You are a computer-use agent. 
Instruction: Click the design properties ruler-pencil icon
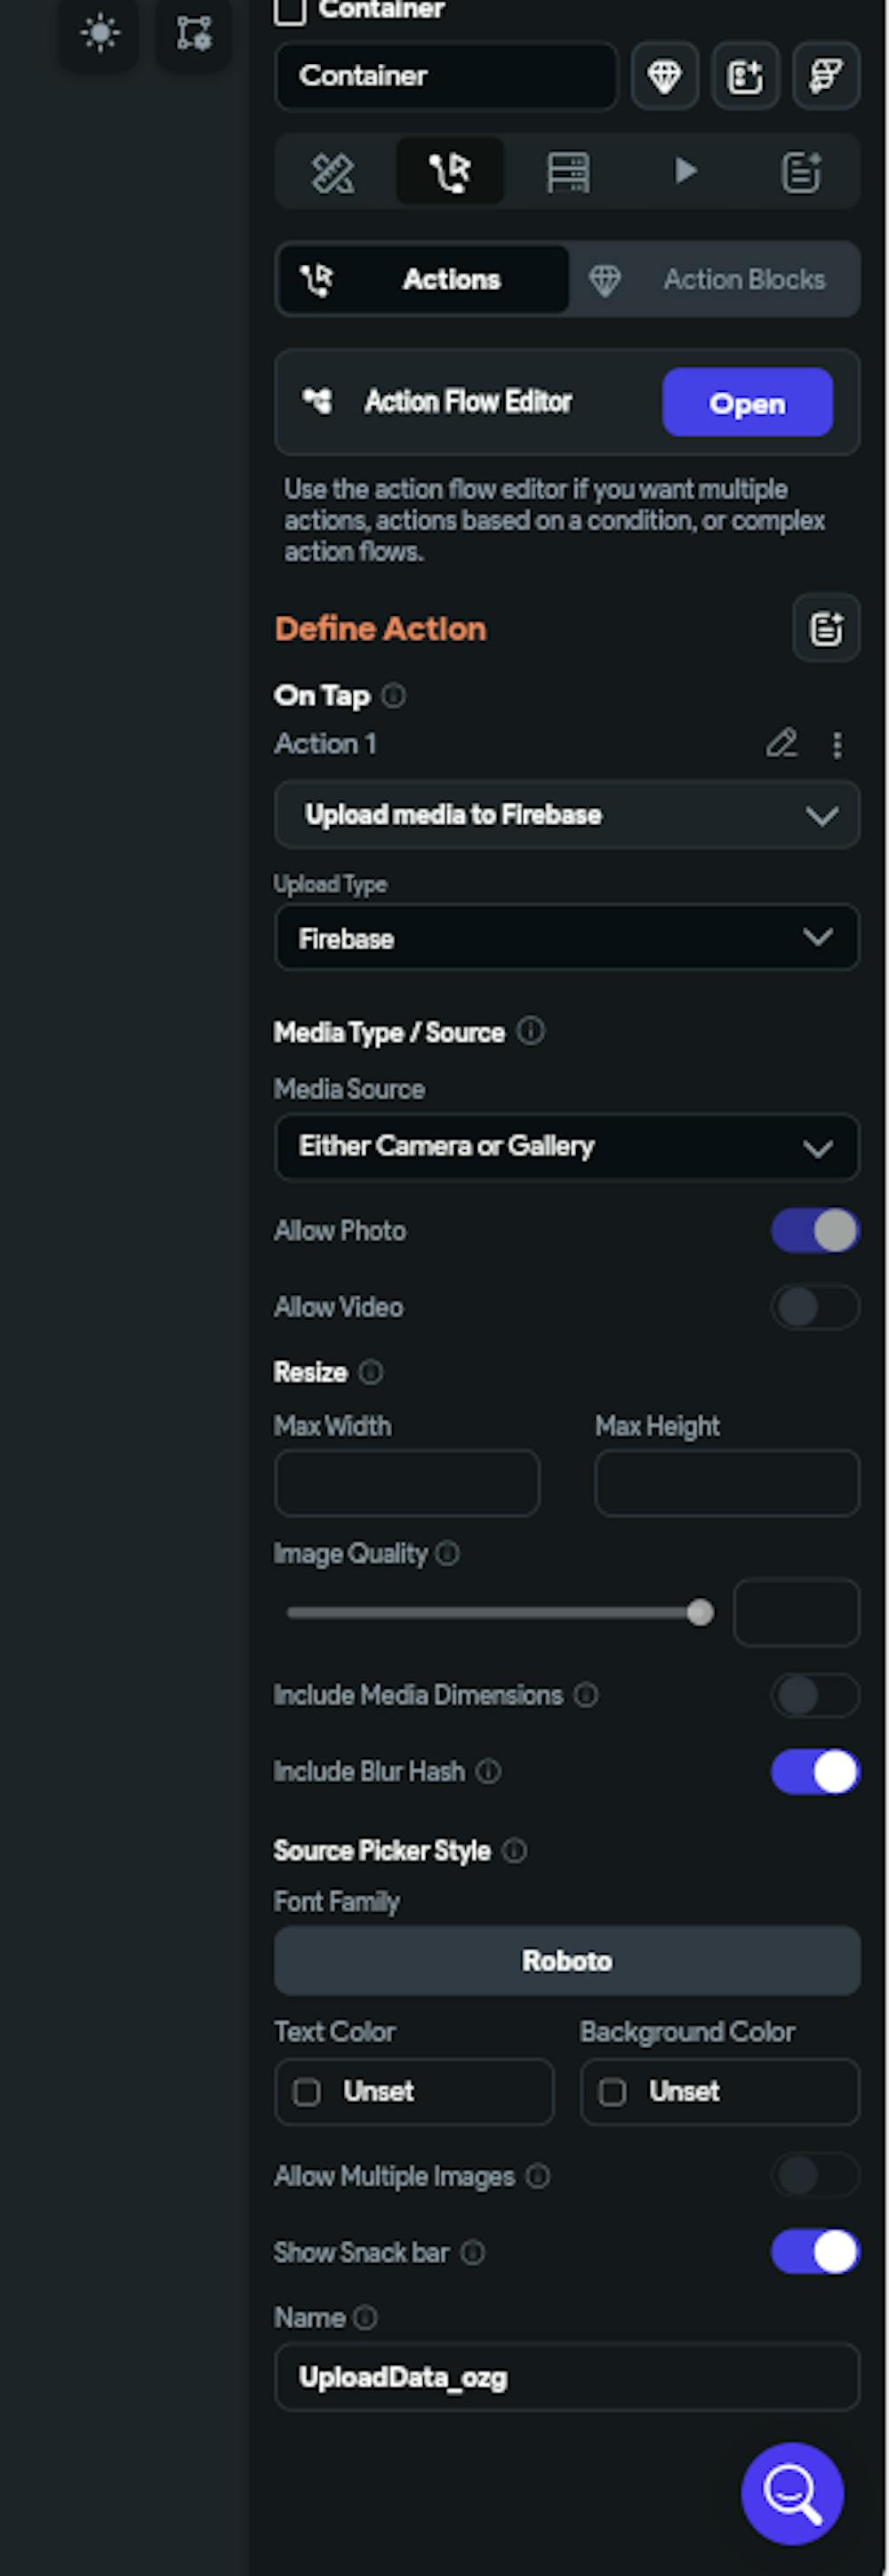(333, 173)
